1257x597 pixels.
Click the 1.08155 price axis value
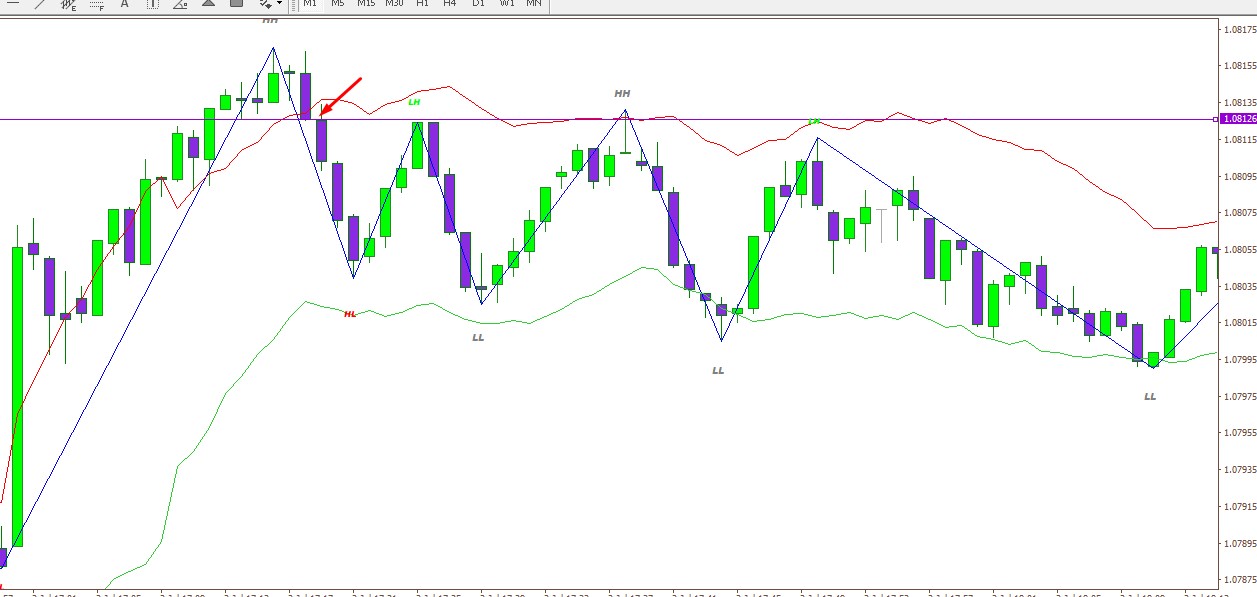pos(1240,66)
